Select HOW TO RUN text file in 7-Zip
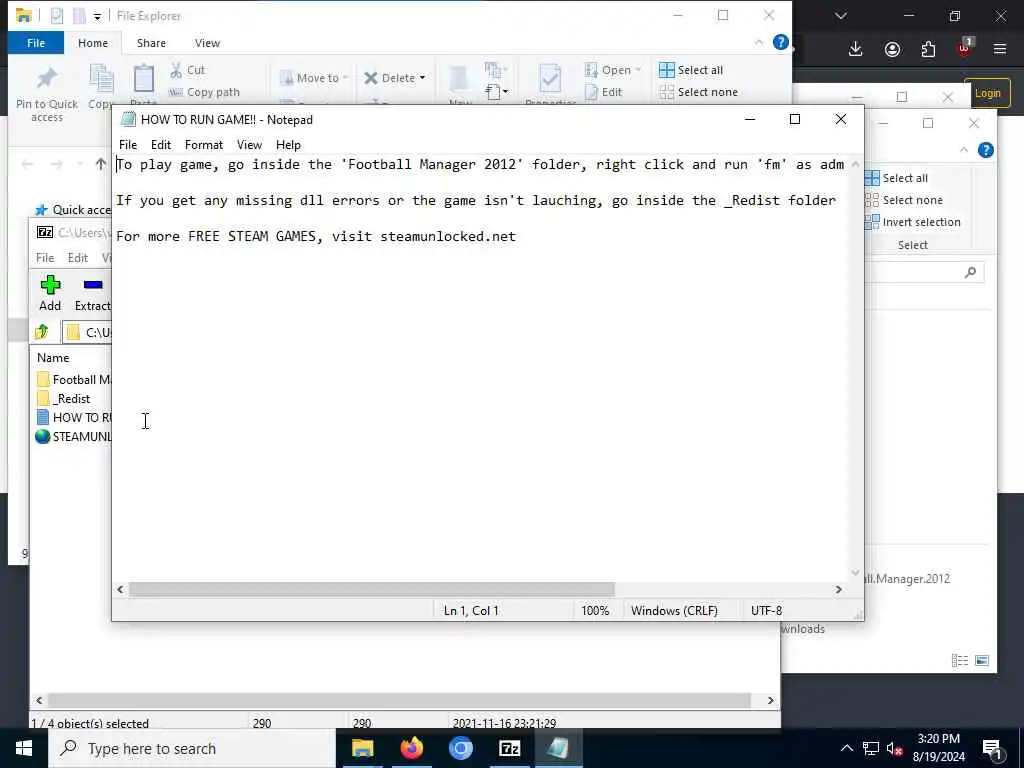Screen dimensions: 1024x768 tap(74, 418)
